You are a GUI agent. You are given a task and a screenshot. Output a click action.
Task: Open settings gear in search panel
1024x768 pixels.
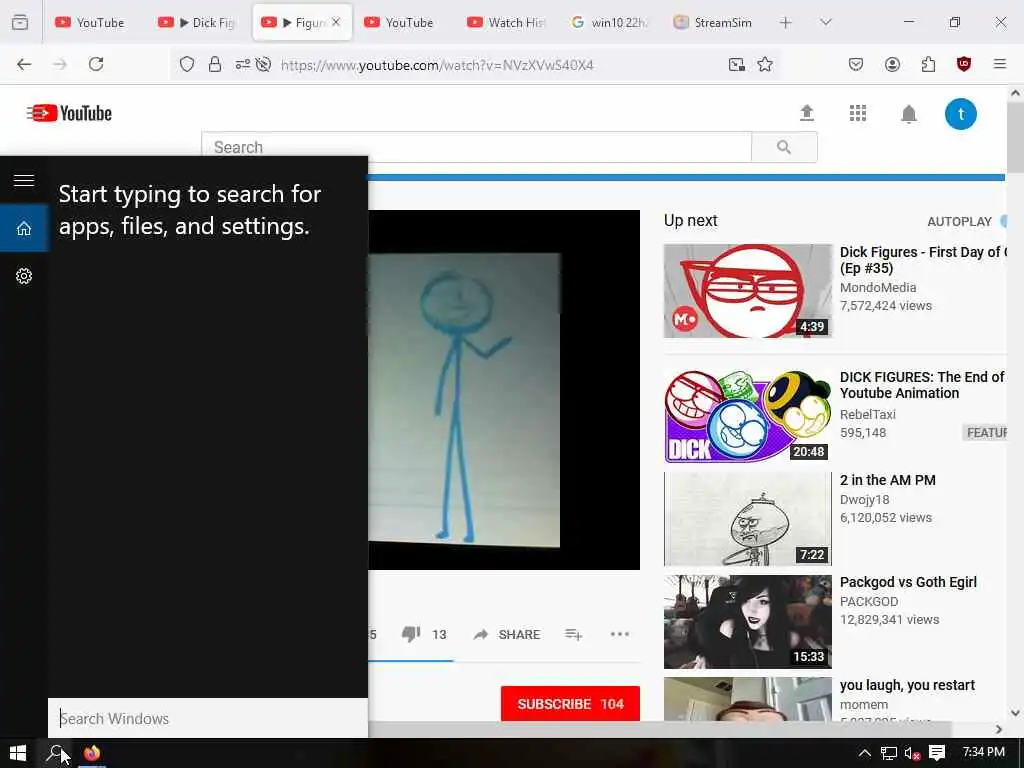[x=24, y=276]
